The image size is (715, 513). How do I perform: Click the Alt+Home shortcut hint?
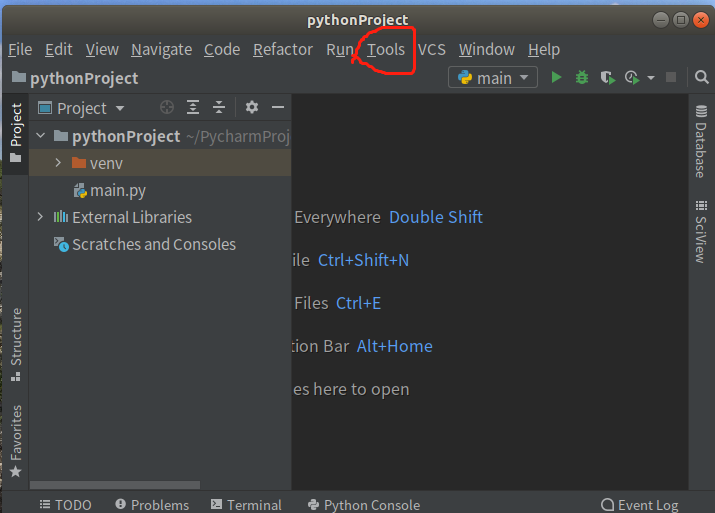(x=394, y=346)
